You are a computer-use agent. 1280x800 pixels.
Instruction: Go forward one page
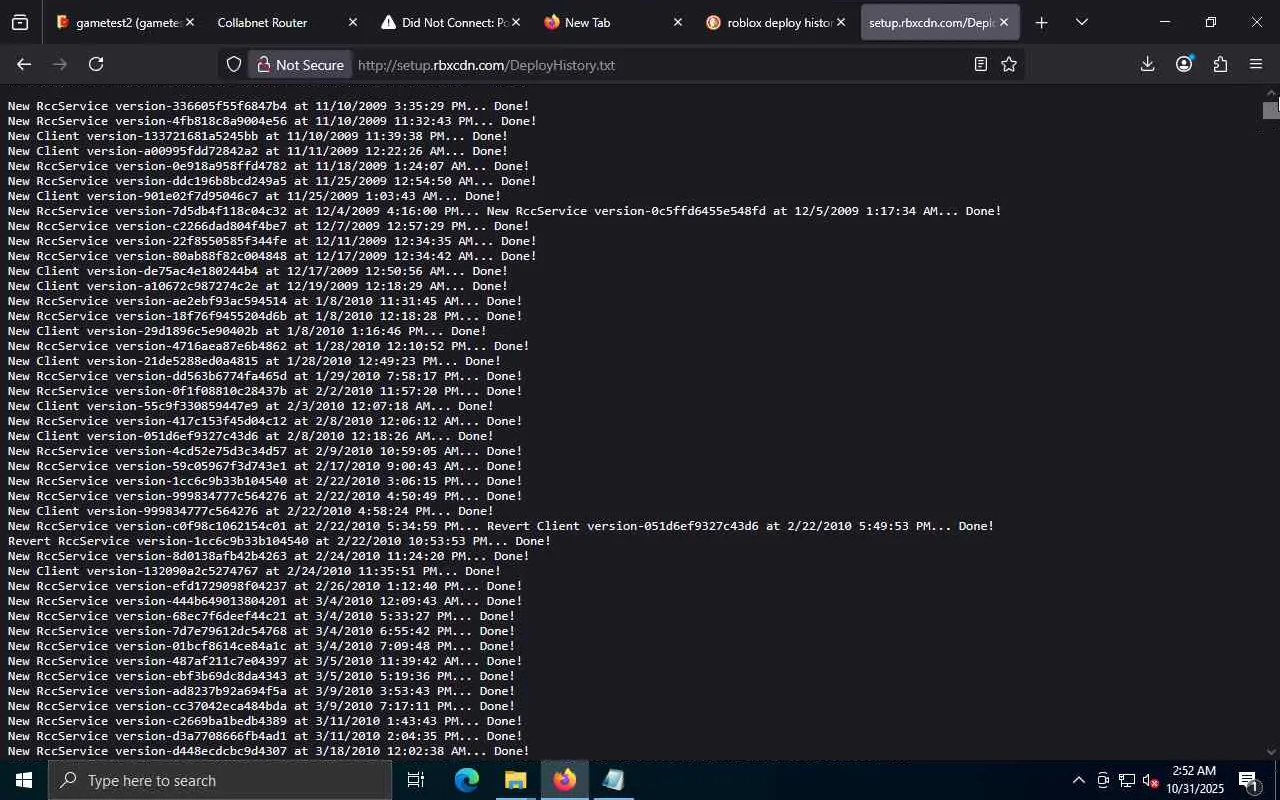(x=60, y=64)
